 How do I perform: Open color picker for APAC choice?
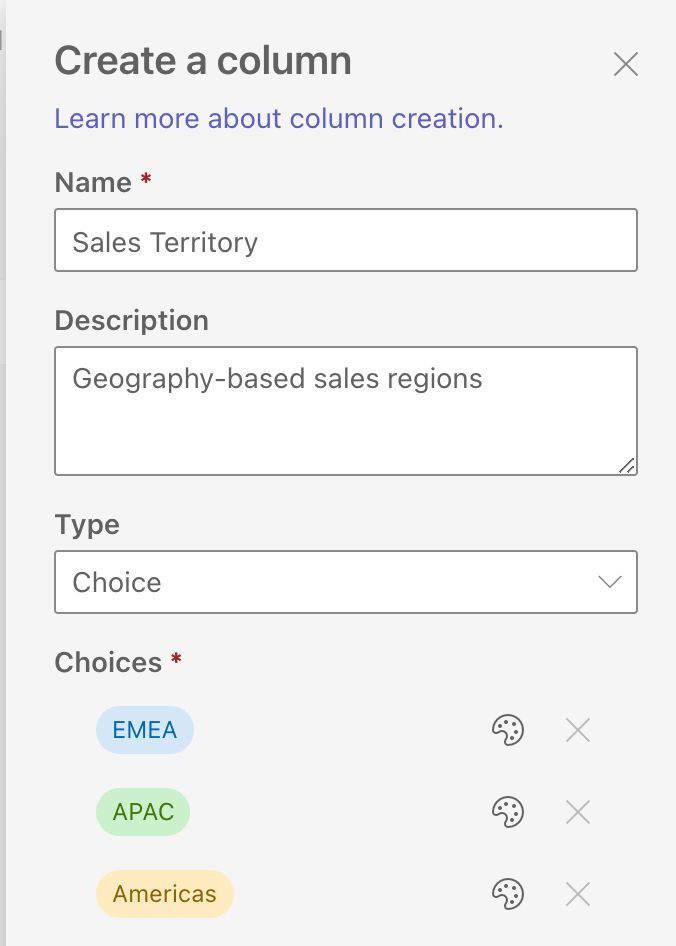coord(508,813)
